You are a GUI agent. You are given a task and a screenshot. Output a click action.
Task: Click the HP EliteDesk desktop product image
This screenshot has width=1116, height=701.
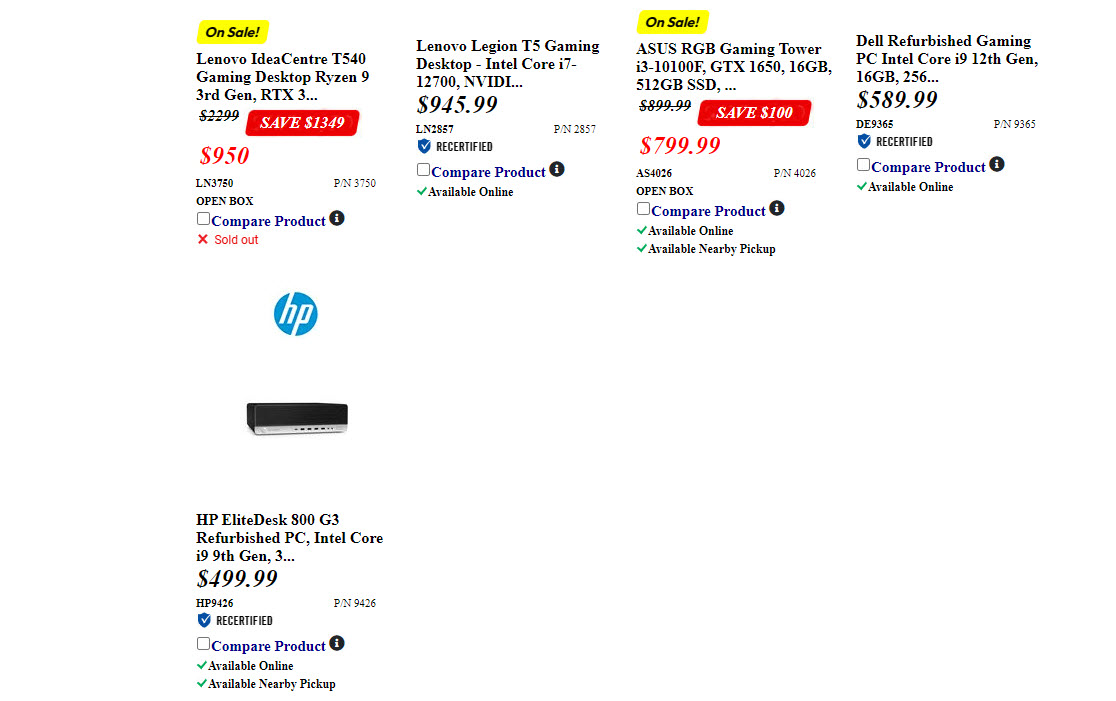point(297,417)
